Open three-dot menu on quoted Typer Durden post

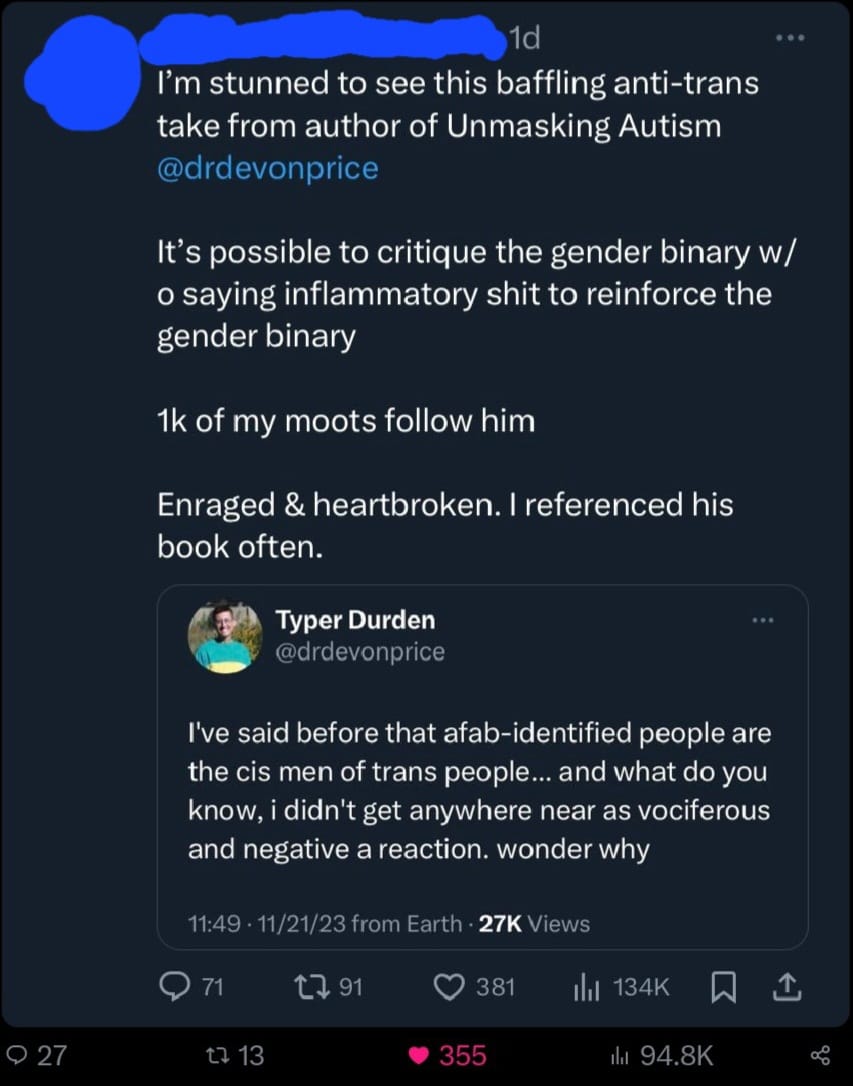point(763,621)
